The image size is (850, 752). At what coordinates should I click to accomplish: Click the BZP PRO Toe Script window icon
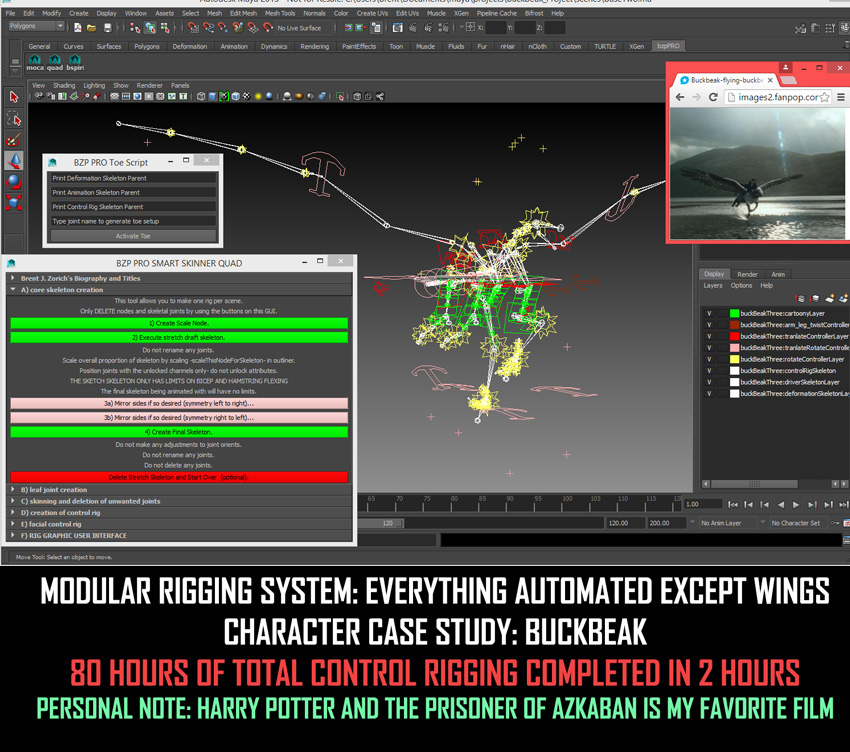point(53,162)
